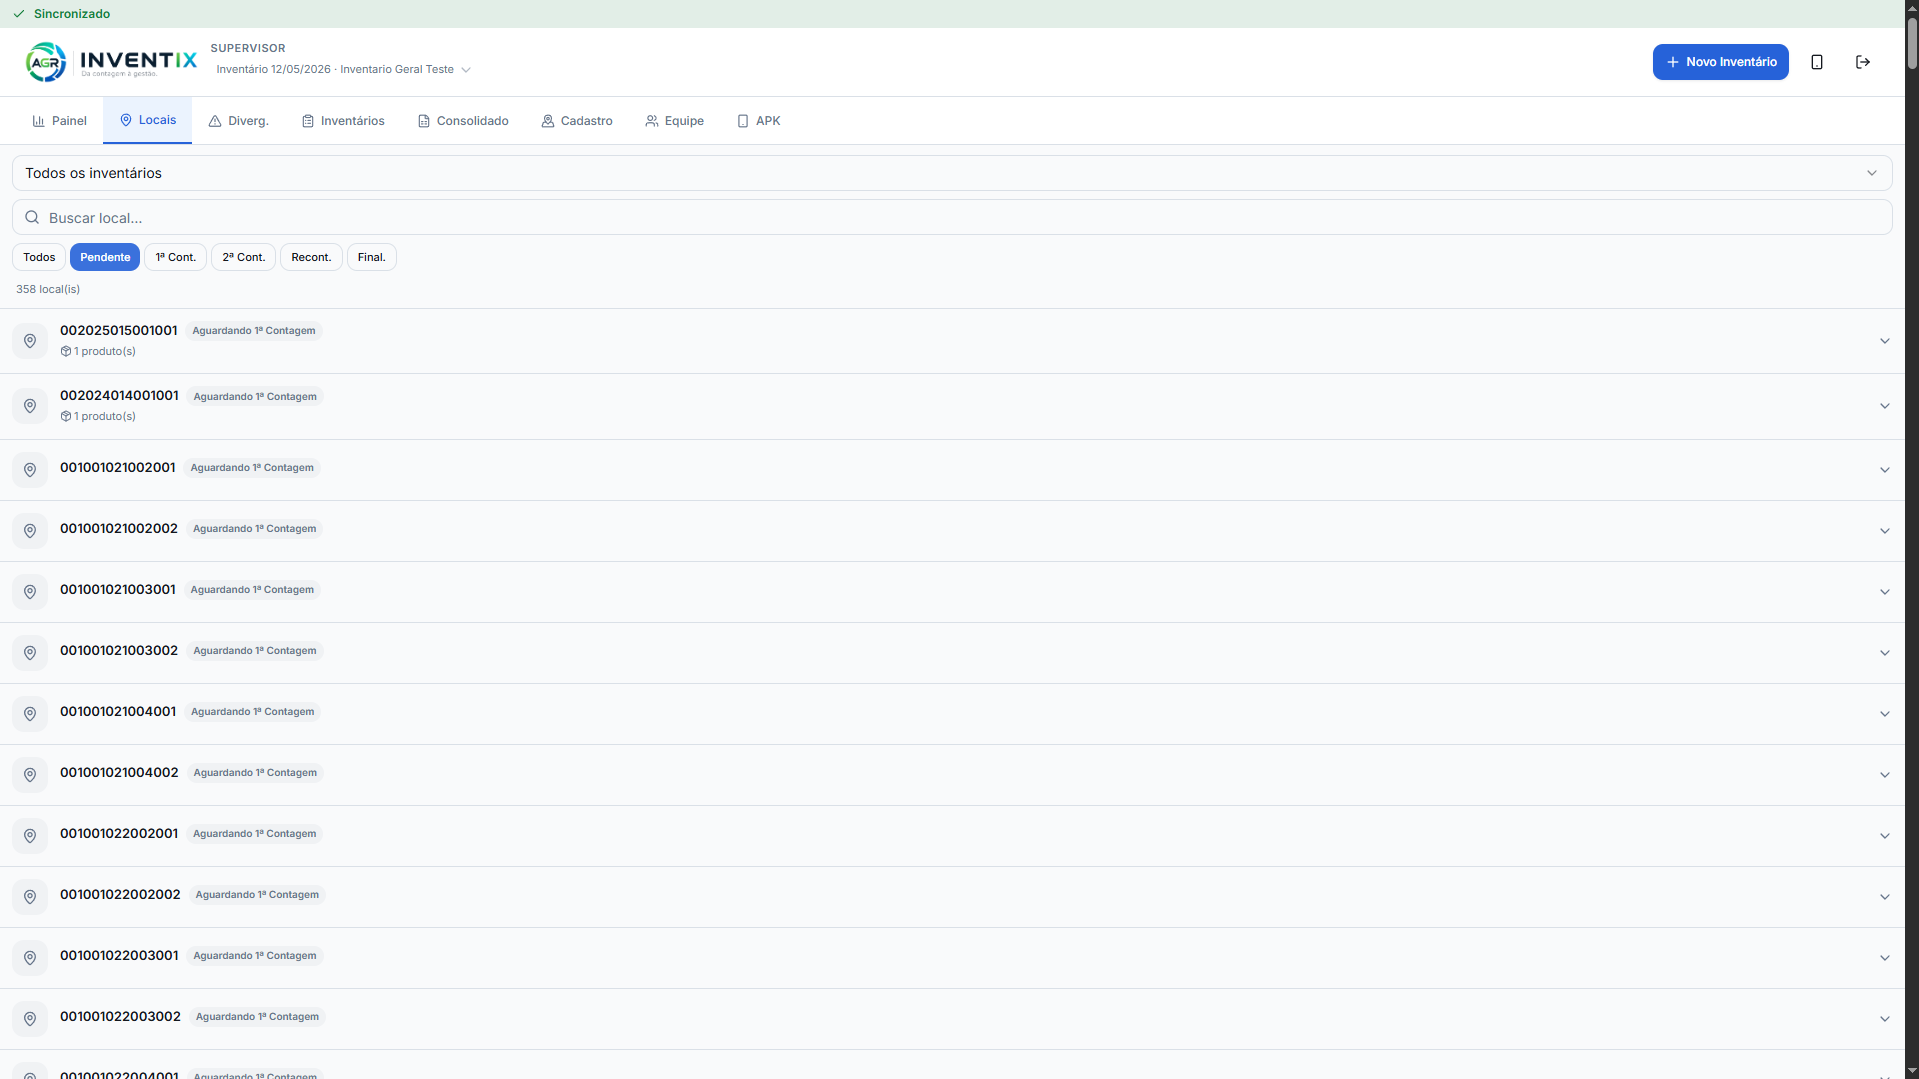The image size is (1919, 1079).
Task: Expand row 001001021003002 chevron
Action: 1884,653
